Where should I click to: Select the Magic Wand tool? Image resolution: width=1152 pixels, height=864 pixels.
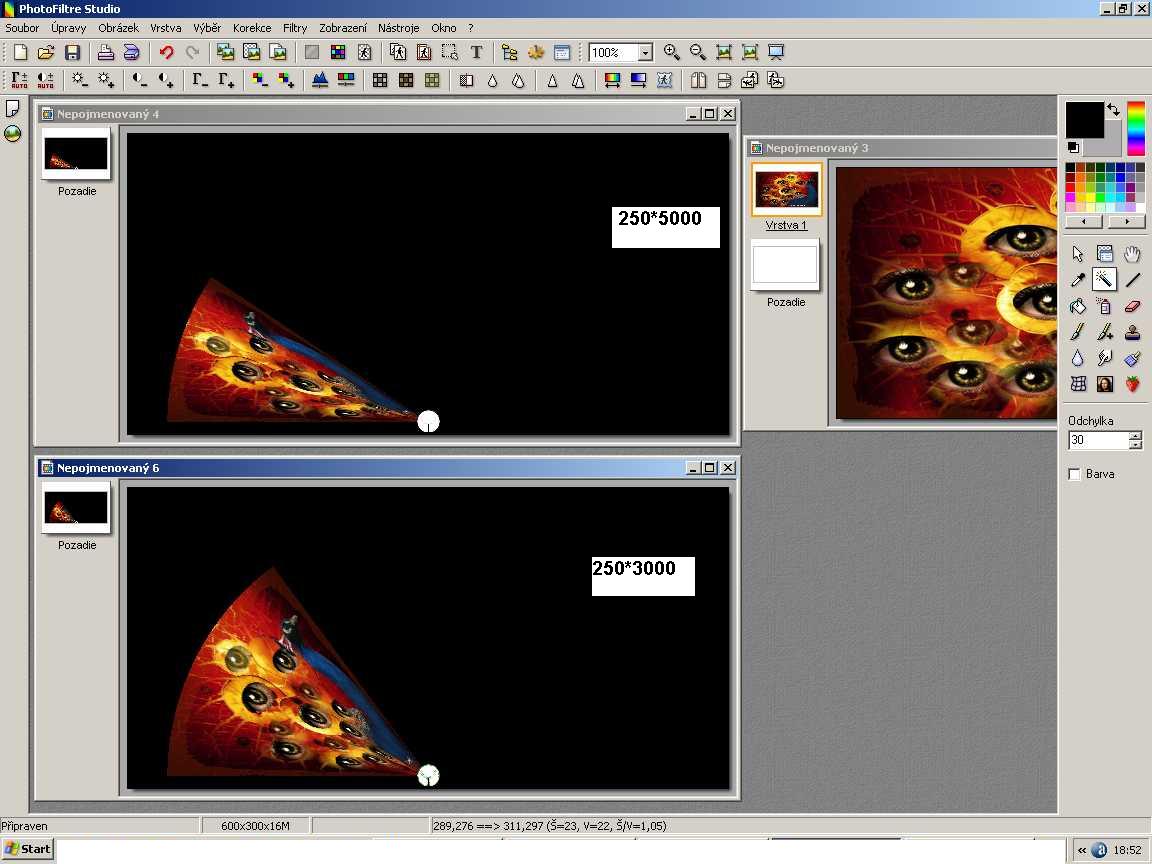(1105, 280)
